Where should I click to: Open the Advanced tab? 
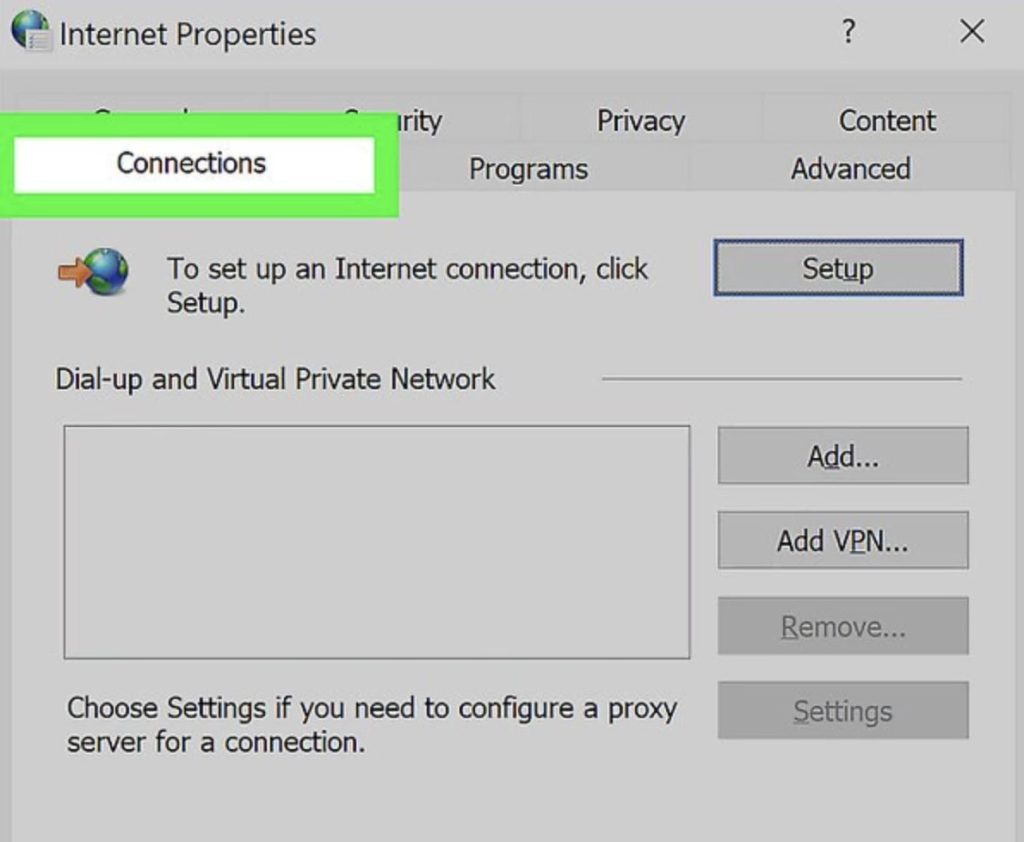850,169
